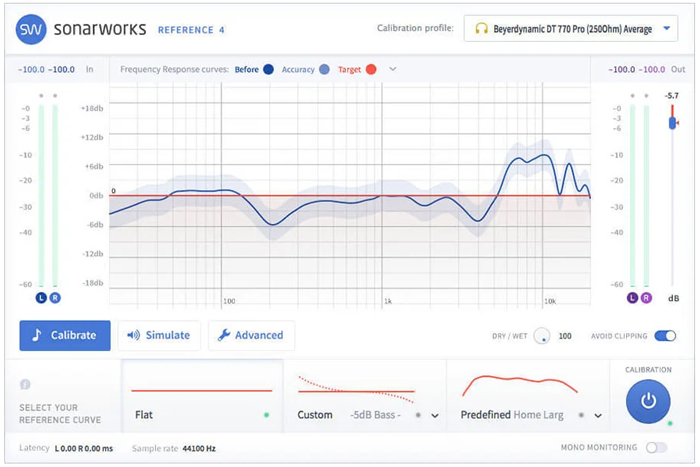Click the Dry/Wet knob
Viewport: 700px width, 467px height.
coord(541,336)
